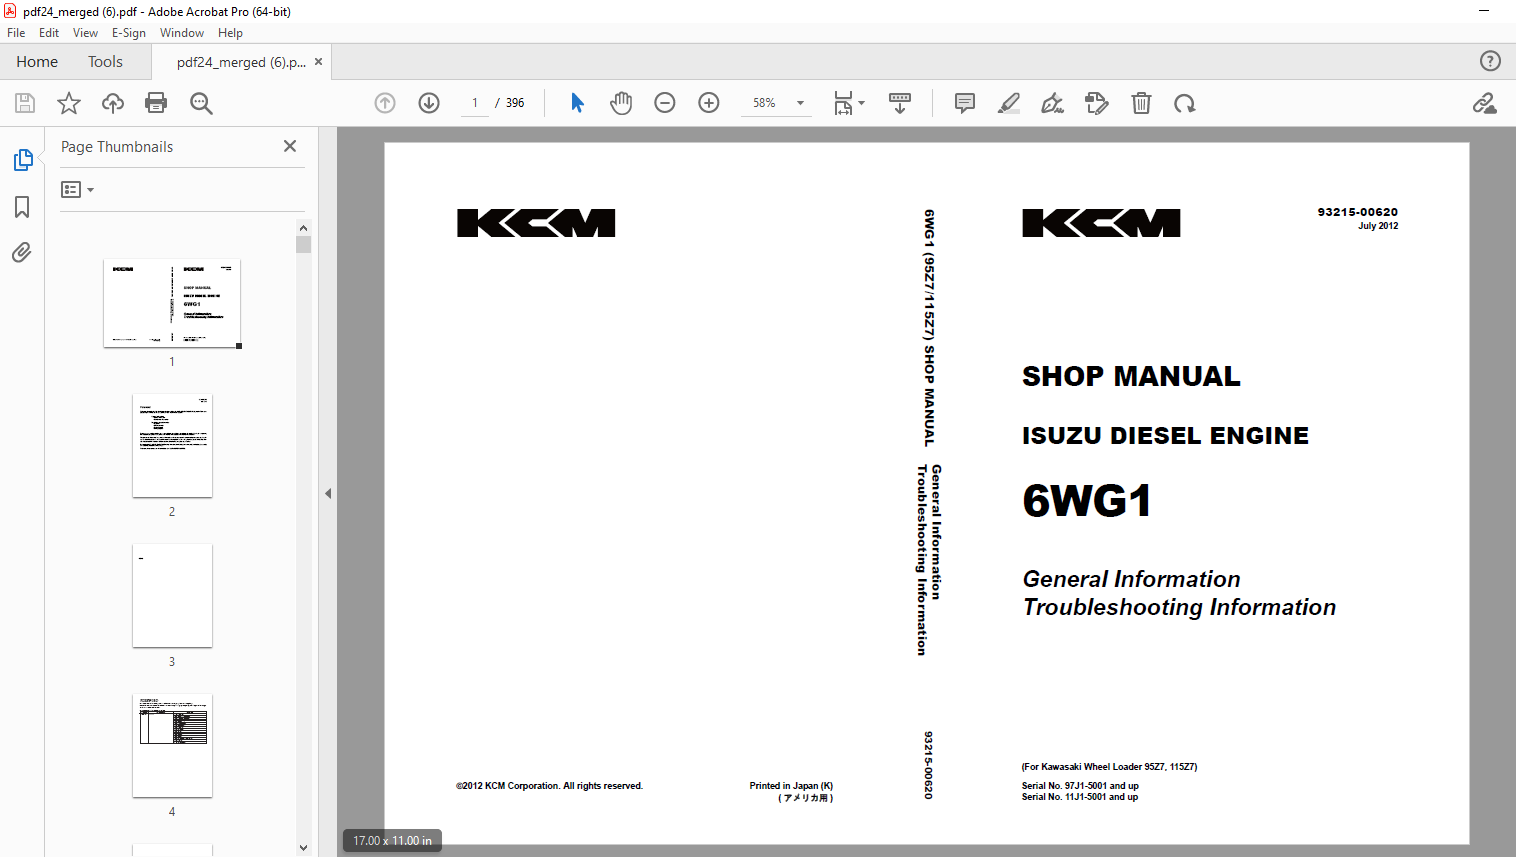Open the E-Sign menu
The height and width of the screenshot is (857, 1516).
pyautogui.click(x=129, y=33)
